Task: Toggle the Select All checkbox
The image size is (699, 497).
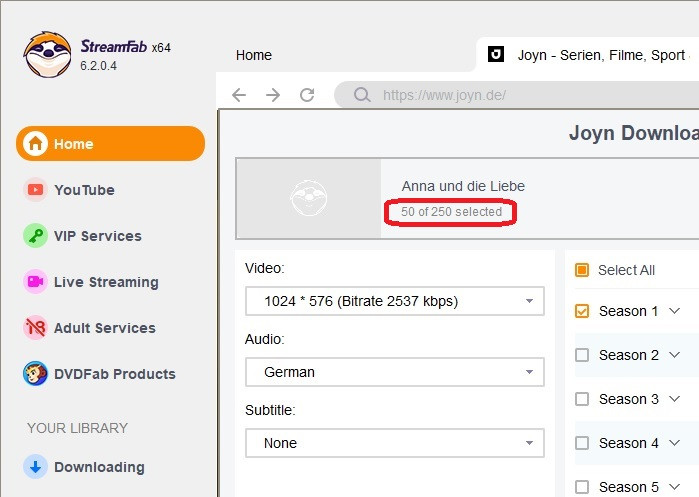Action: pyautogui.click(x=582, y=270)
